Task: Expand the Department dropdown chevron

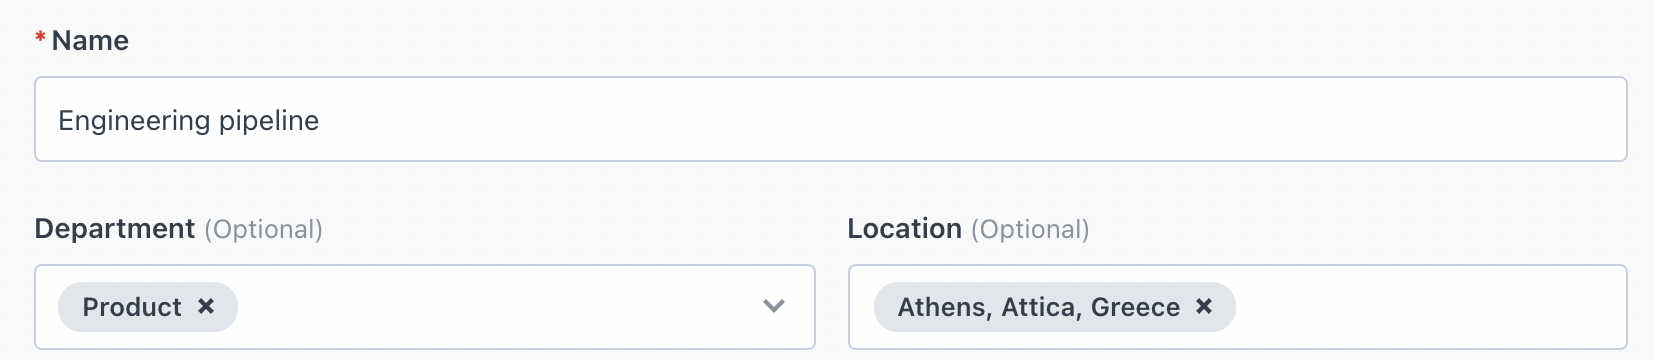Action: tap(774, 306)
